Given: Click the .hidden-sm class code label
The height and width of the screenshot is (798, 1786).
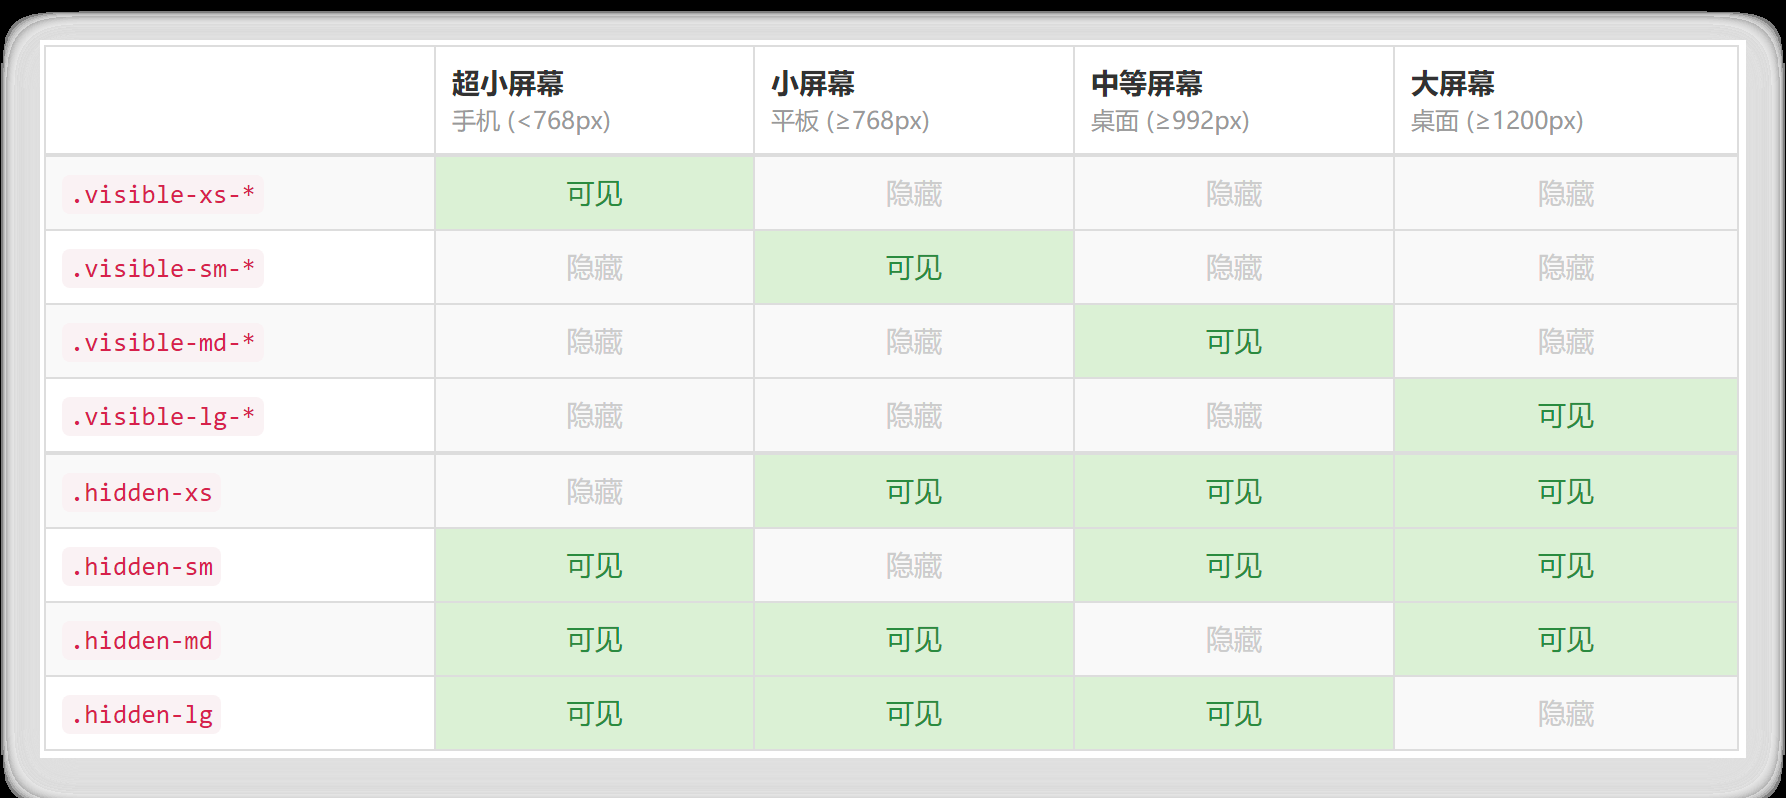Looking at the screenshot, I should tap(141, 566).
